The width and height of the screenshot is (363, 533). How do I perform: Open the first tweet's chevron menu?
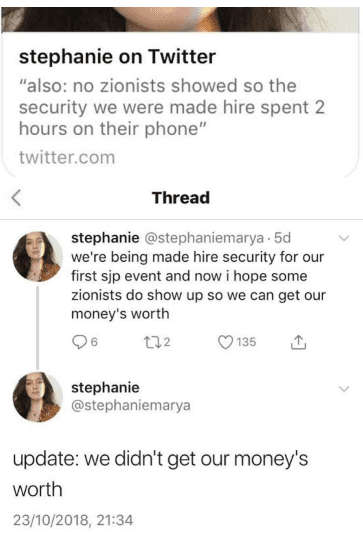pyautogui.click(x=344, y=238)
